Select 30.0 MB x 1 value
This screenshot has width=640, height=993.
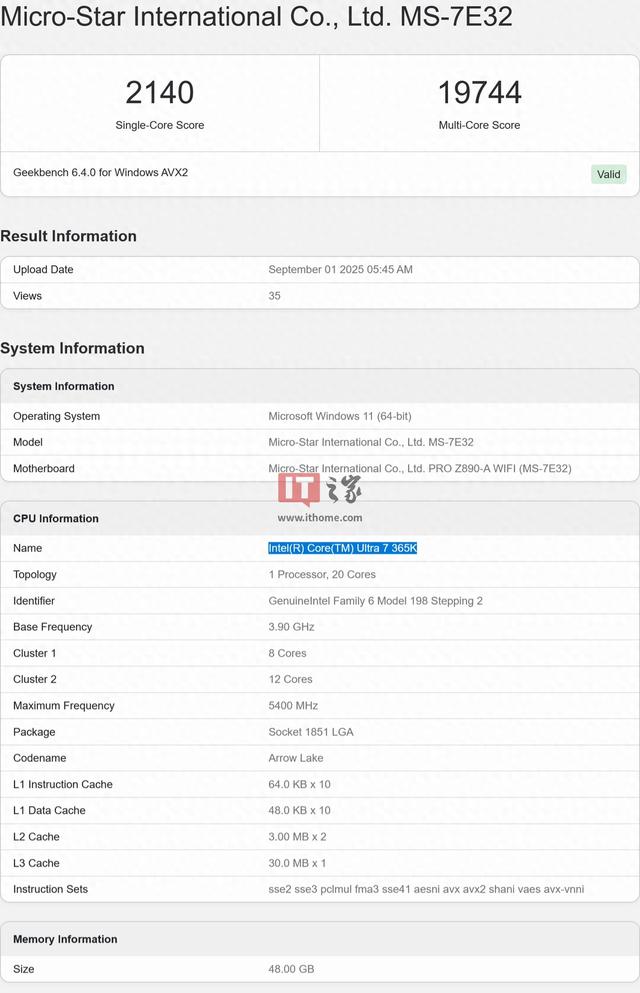point(298,863)
